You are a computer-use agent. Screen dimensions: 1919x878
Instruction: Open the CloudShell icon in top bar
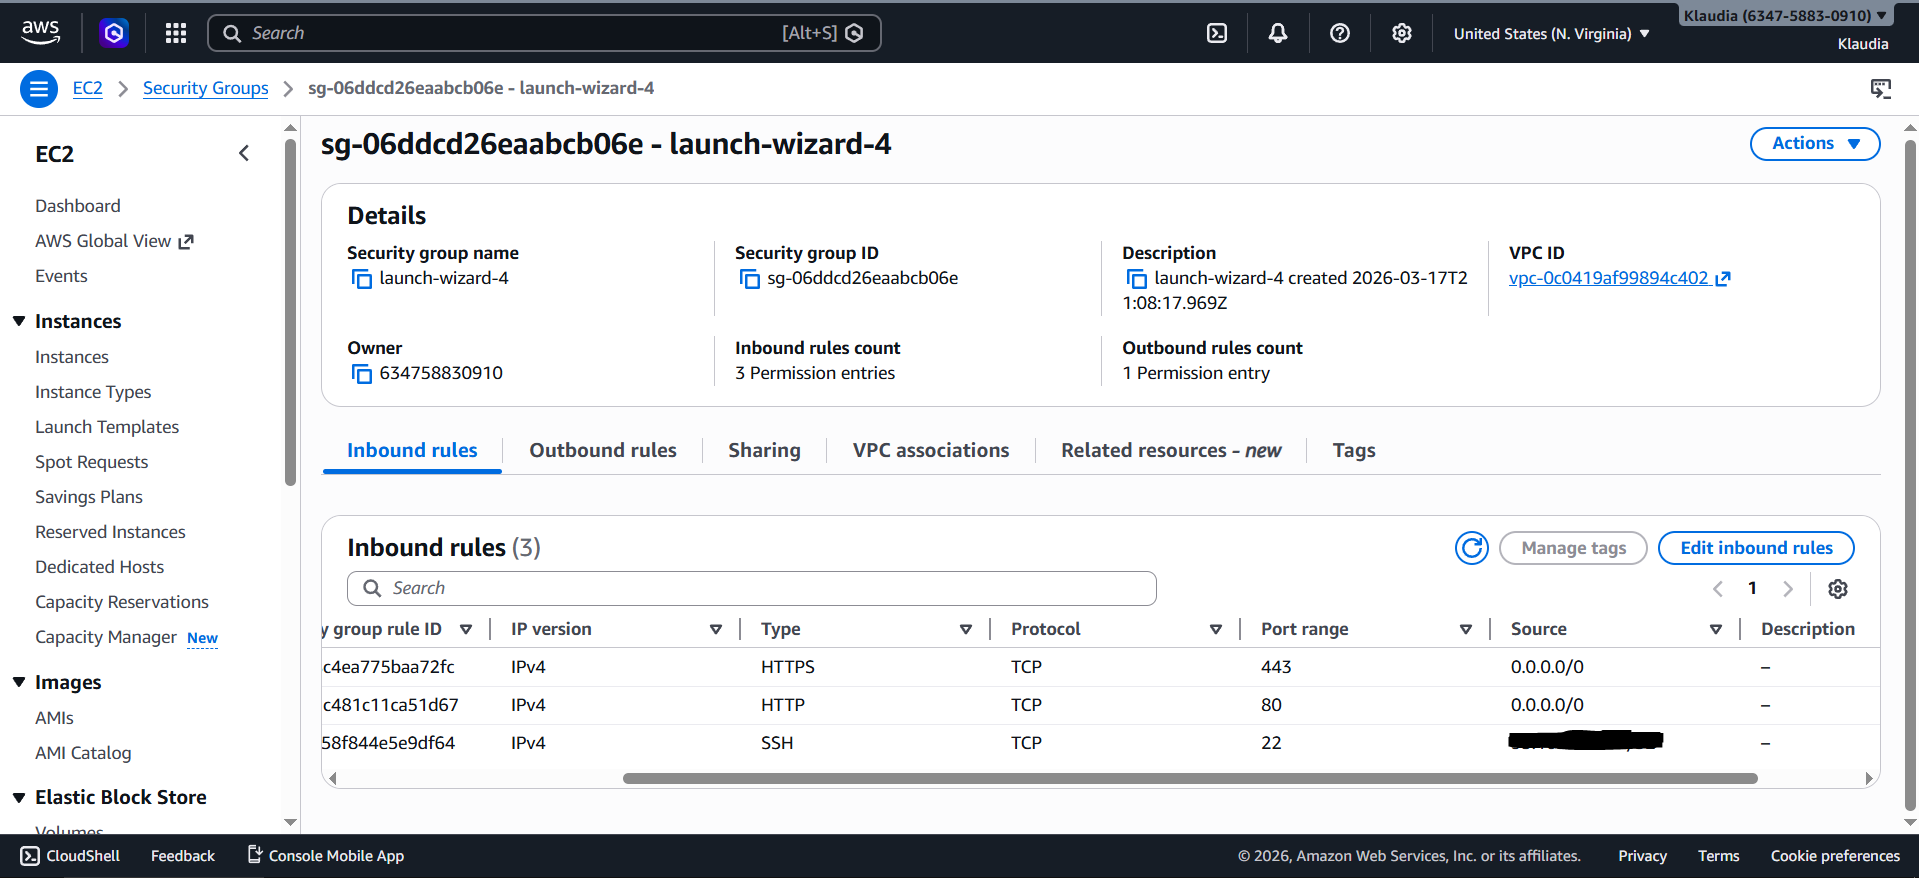1217,33
